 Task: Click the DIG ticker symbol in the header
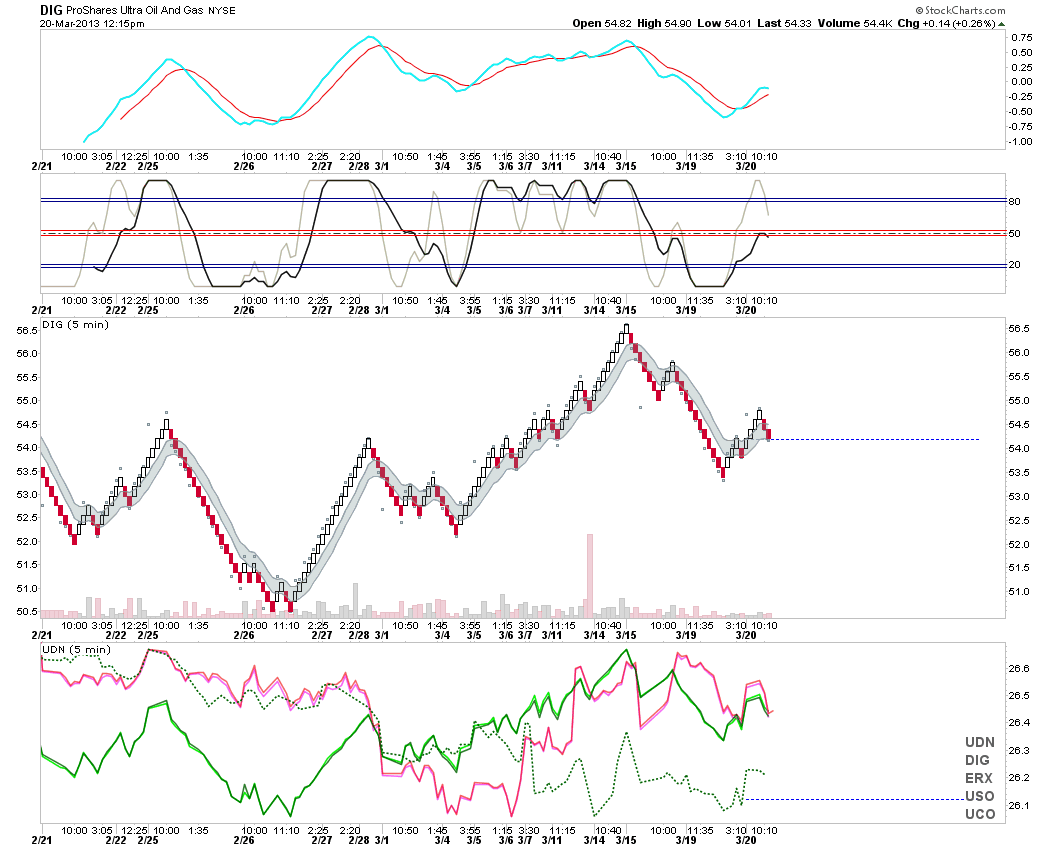coord(51,10)
